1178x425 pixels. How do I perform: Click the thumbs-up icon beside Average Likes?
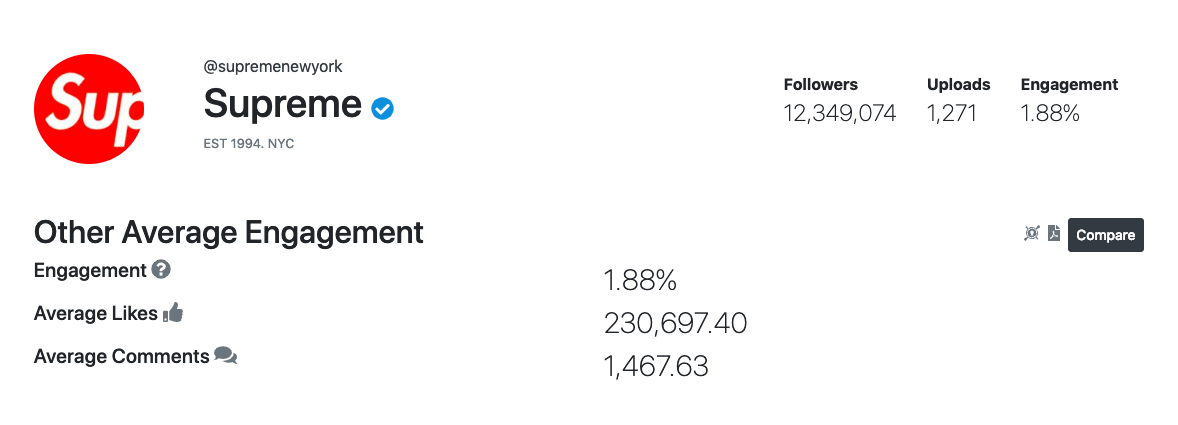click(173, 312)
